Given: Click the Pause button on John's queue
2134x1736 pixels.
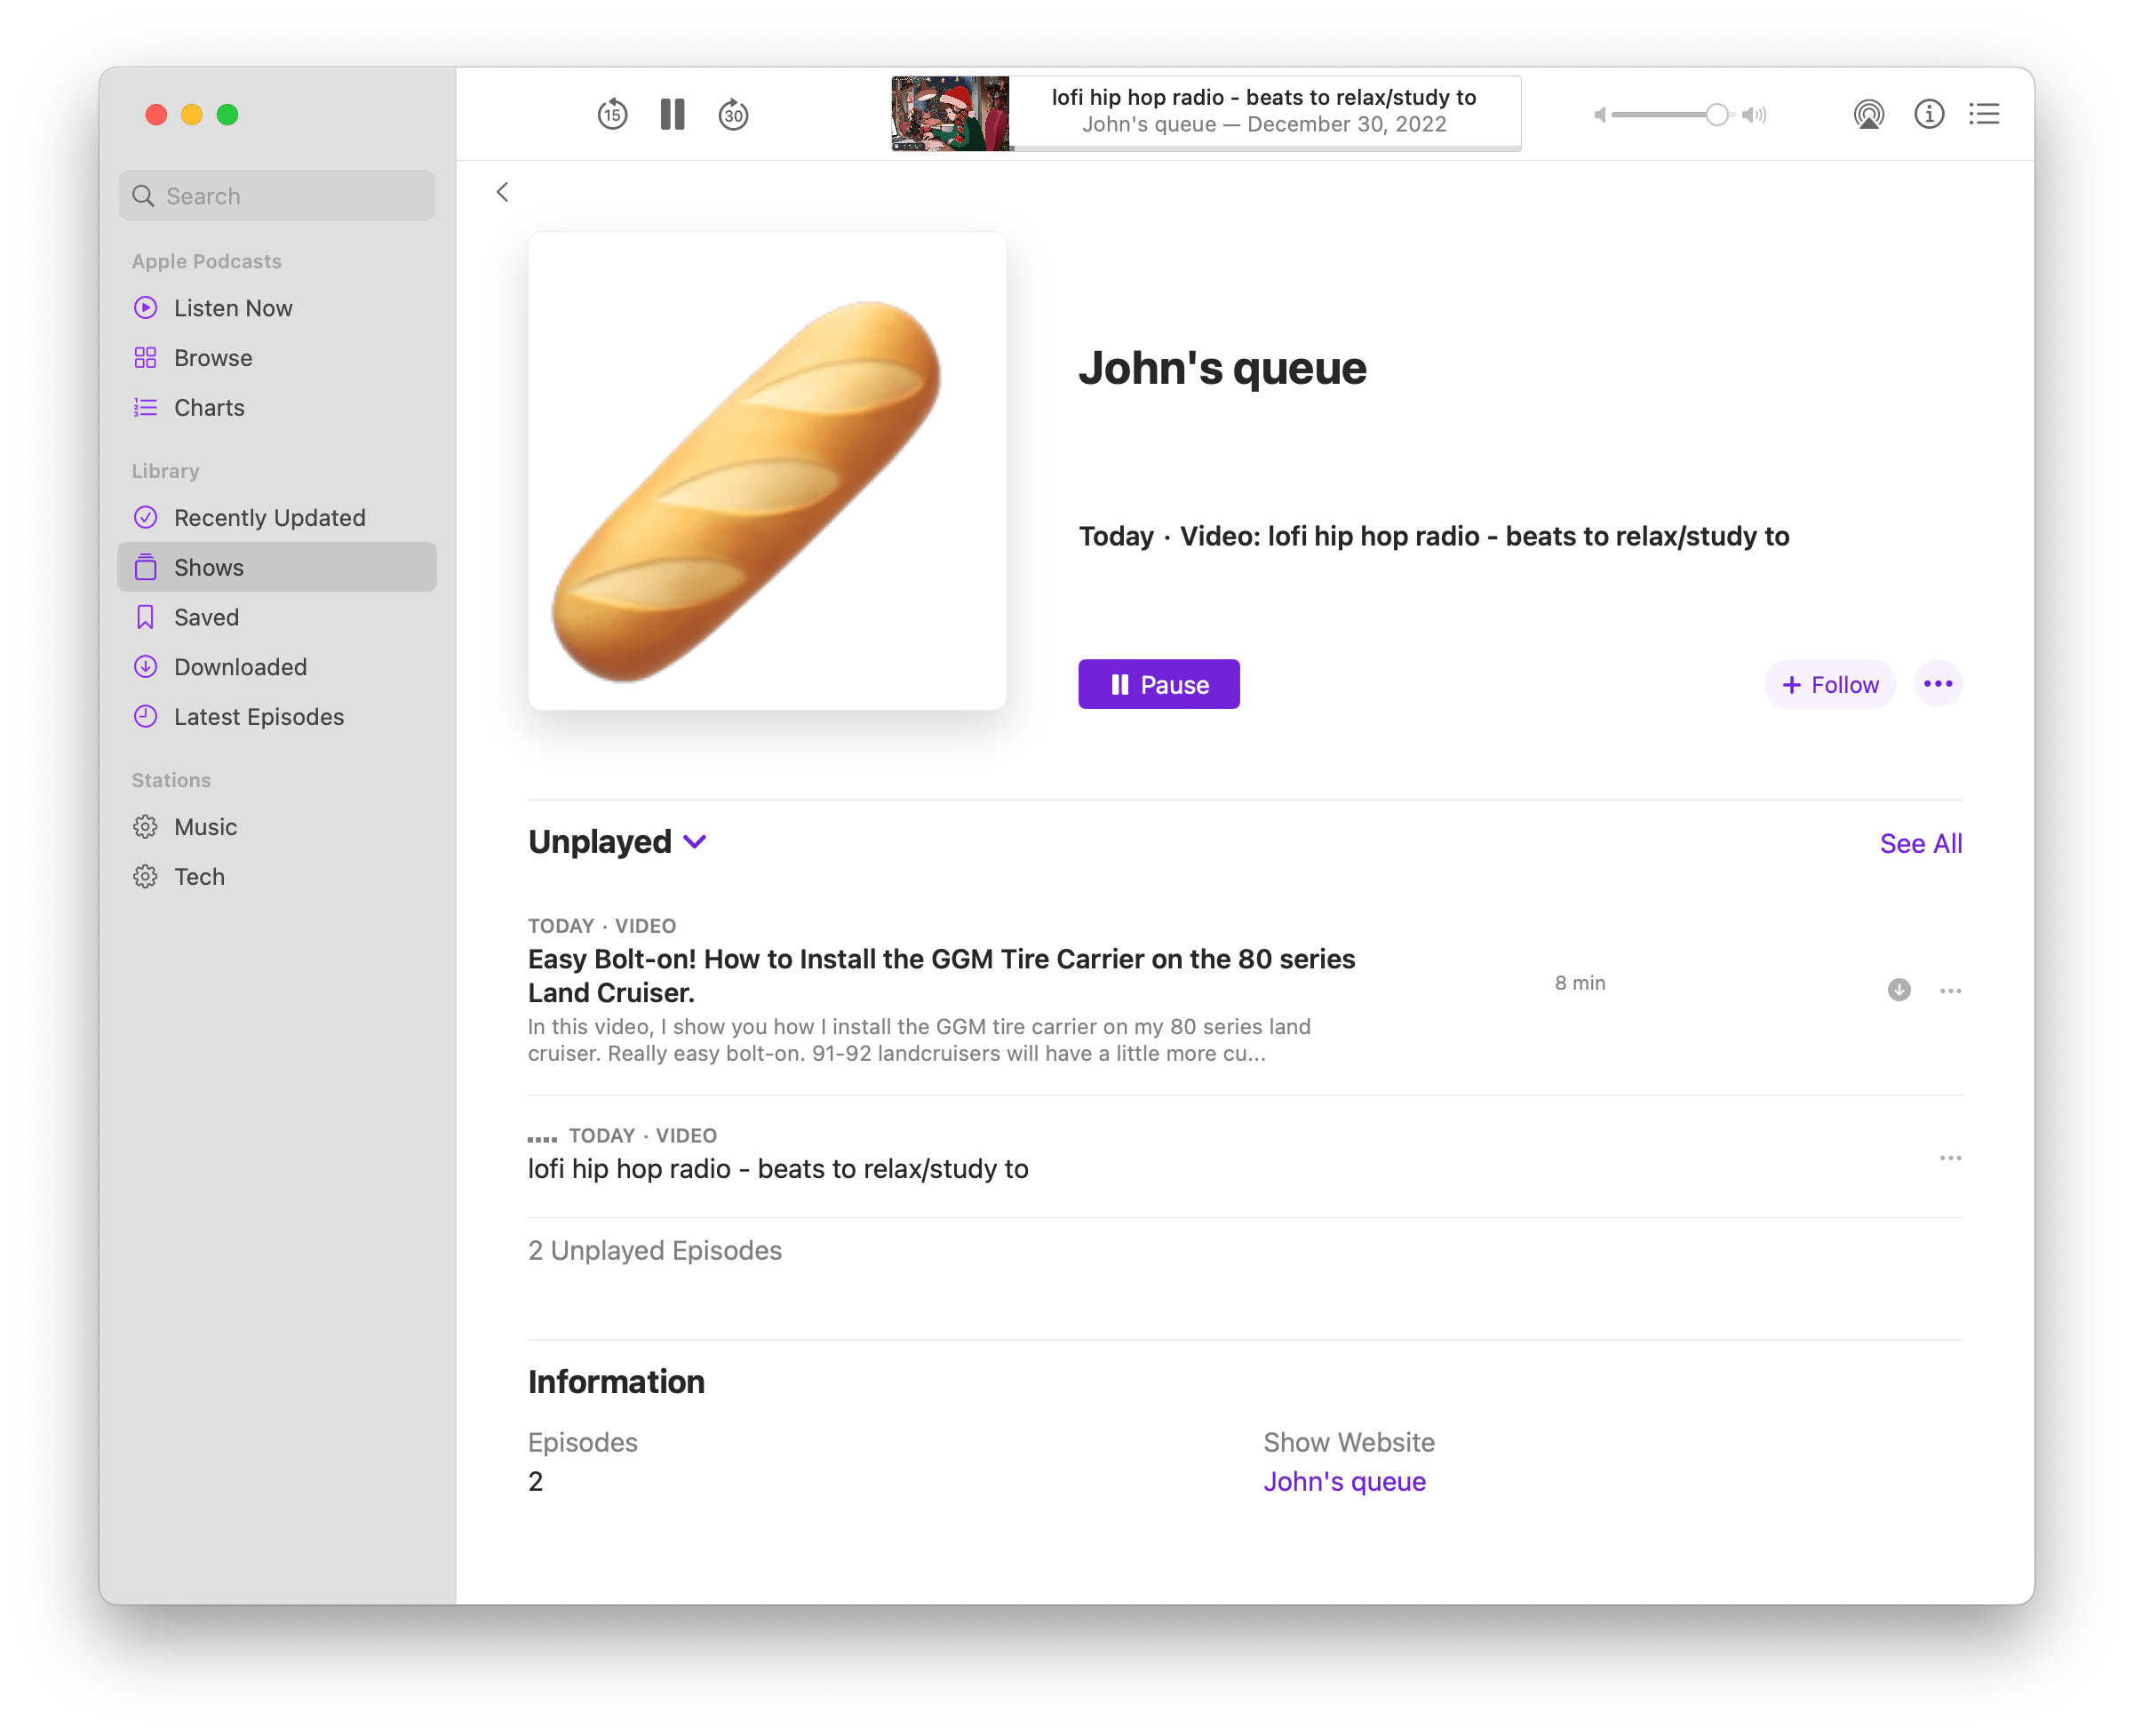Looking at the screenshot, I should pos(1159,684).
